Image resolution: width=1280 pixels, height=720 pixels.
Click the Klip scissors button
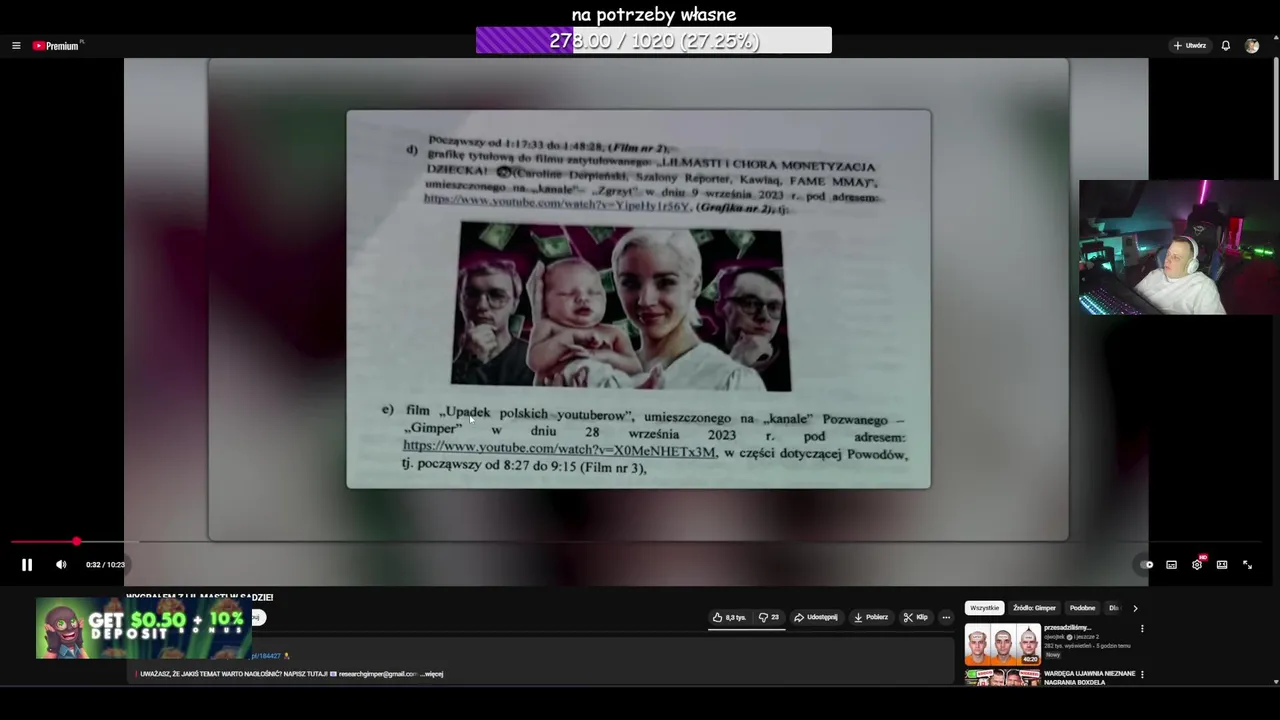tap(916, 617)
